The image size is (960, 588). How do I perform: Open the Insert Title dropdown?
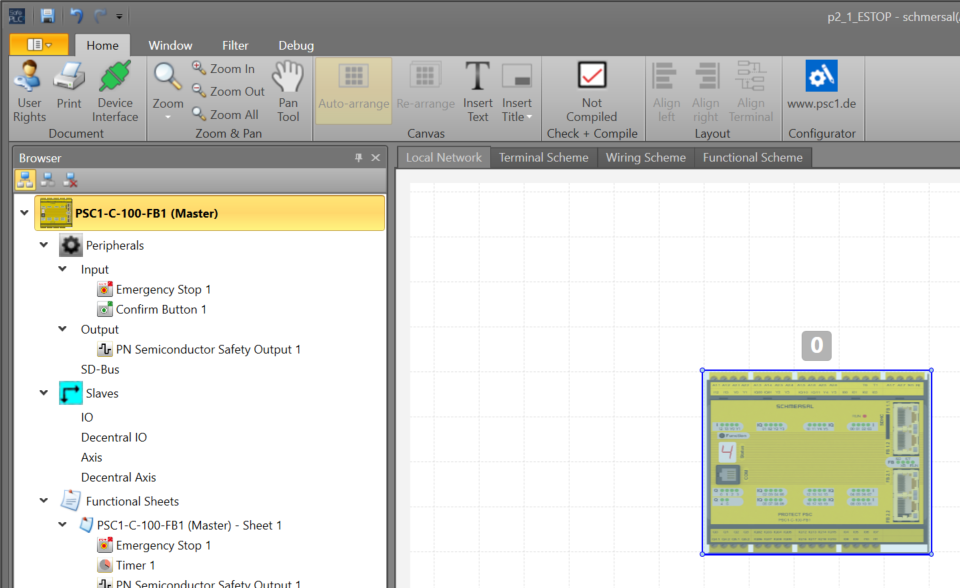tap(517, 92)
